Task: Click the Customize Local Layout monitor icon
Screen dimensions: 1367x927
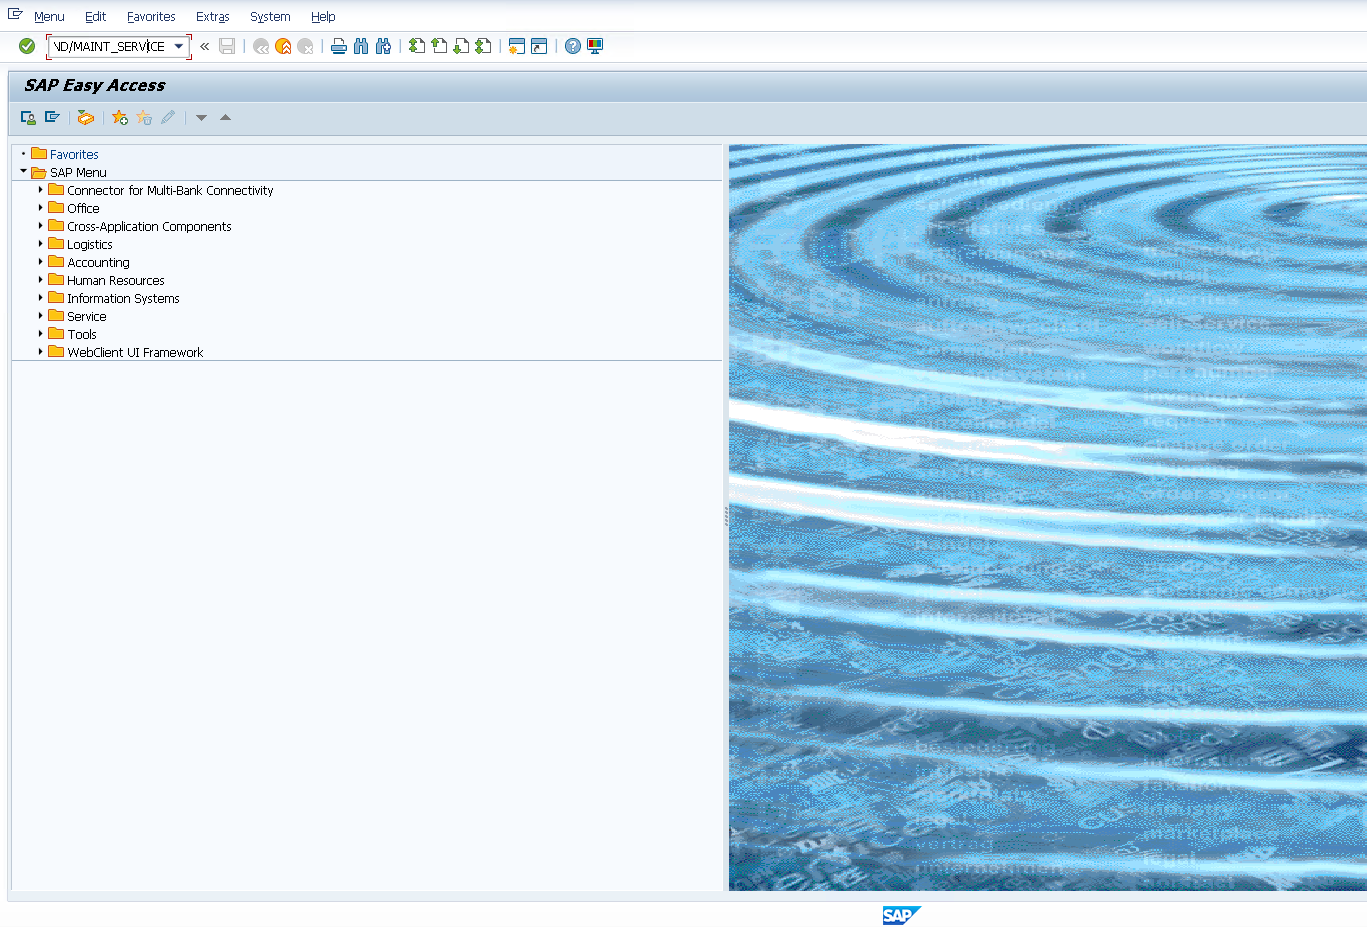Action: pos(595,46)
